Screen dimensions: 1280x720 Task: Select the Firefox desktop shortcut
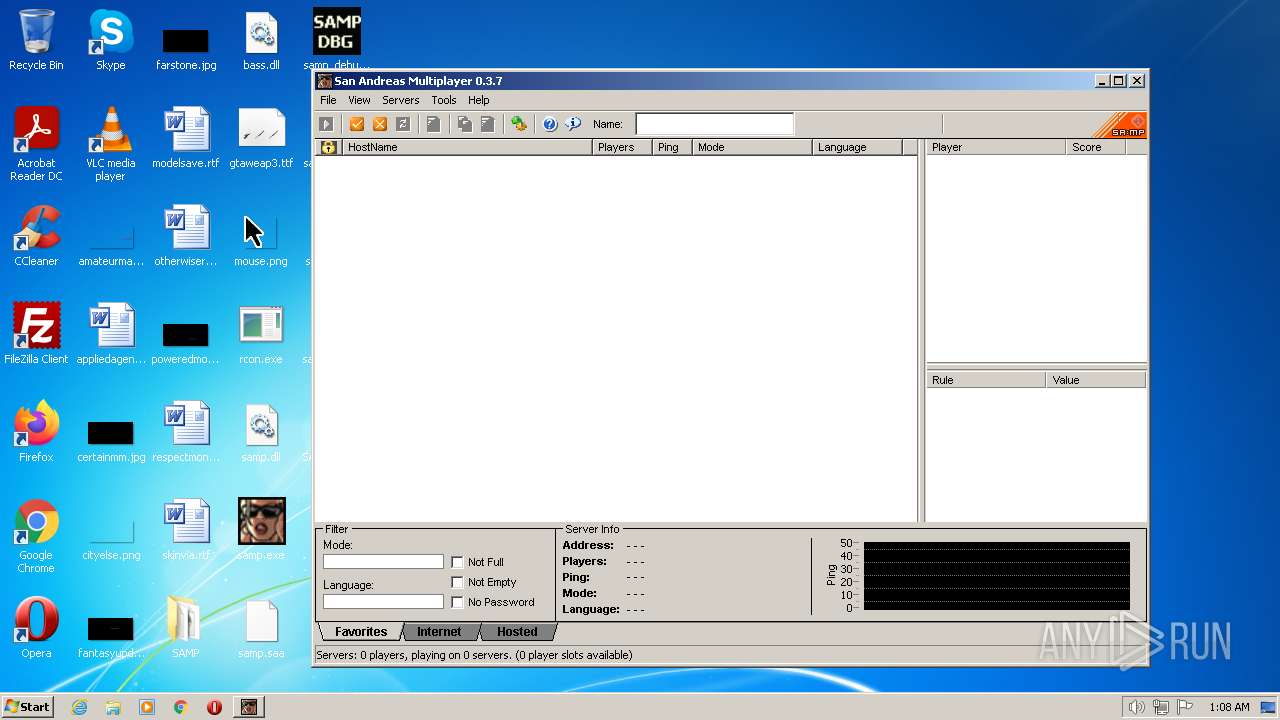pyautogui.click(x=36, y=431)
